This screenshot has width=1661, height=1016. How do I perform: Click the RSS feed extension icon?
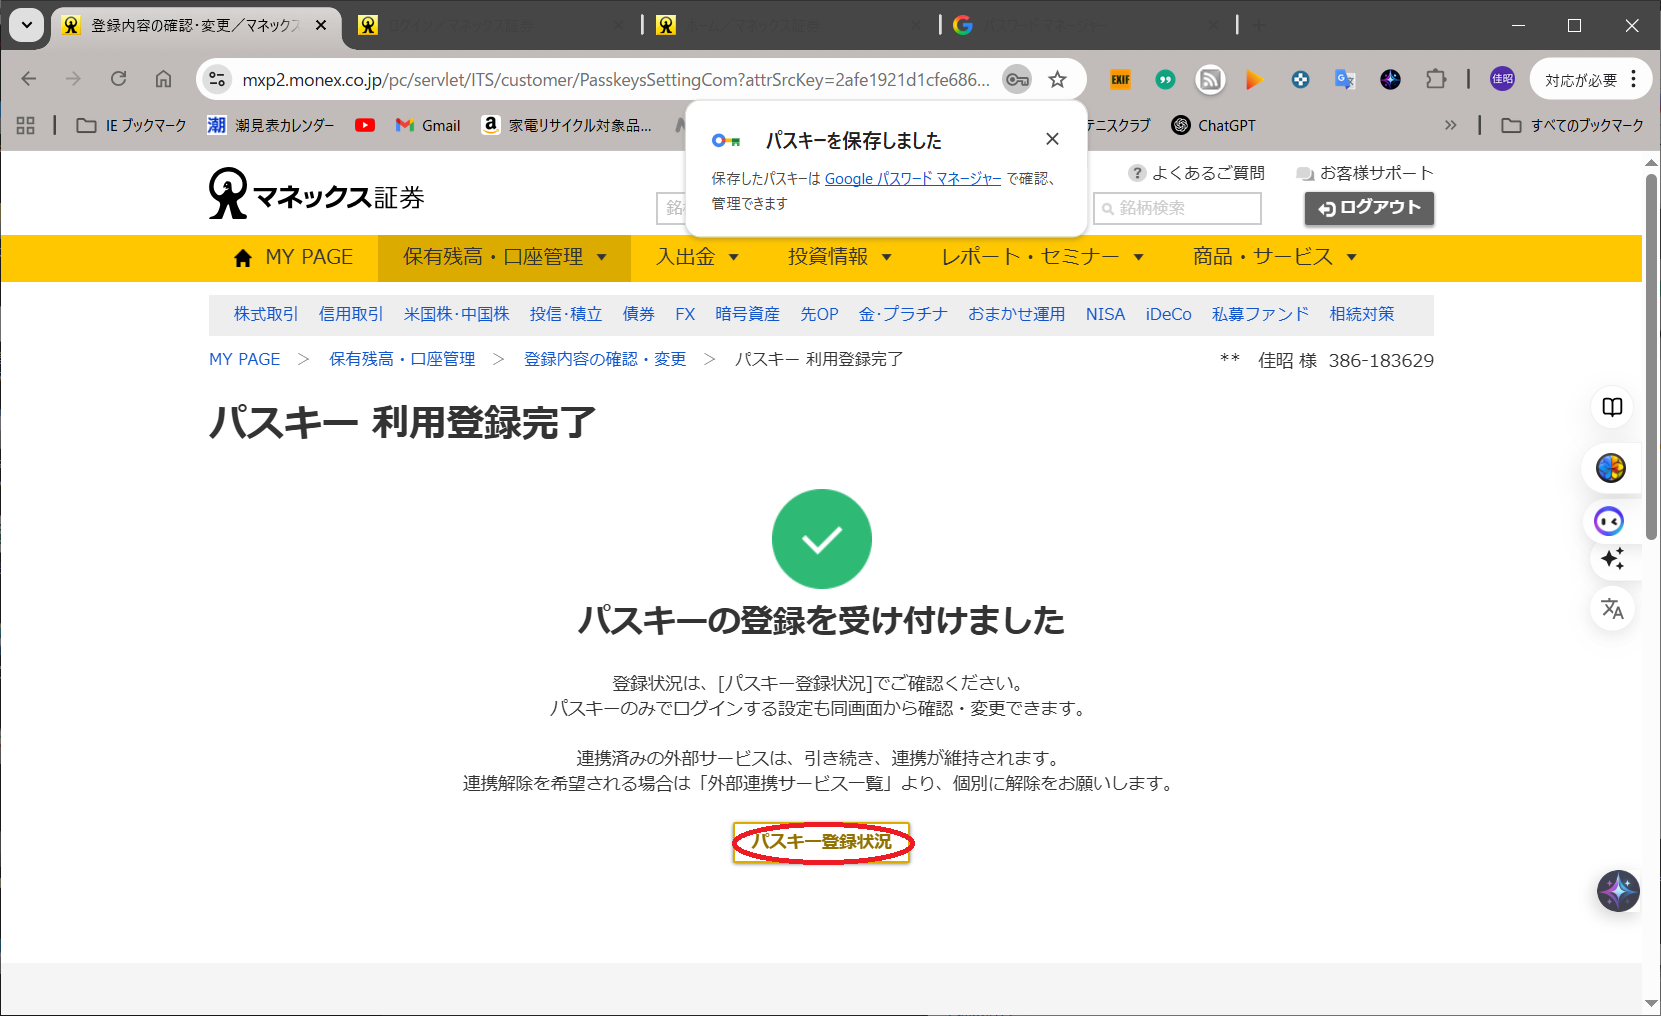coord(1210,80)
